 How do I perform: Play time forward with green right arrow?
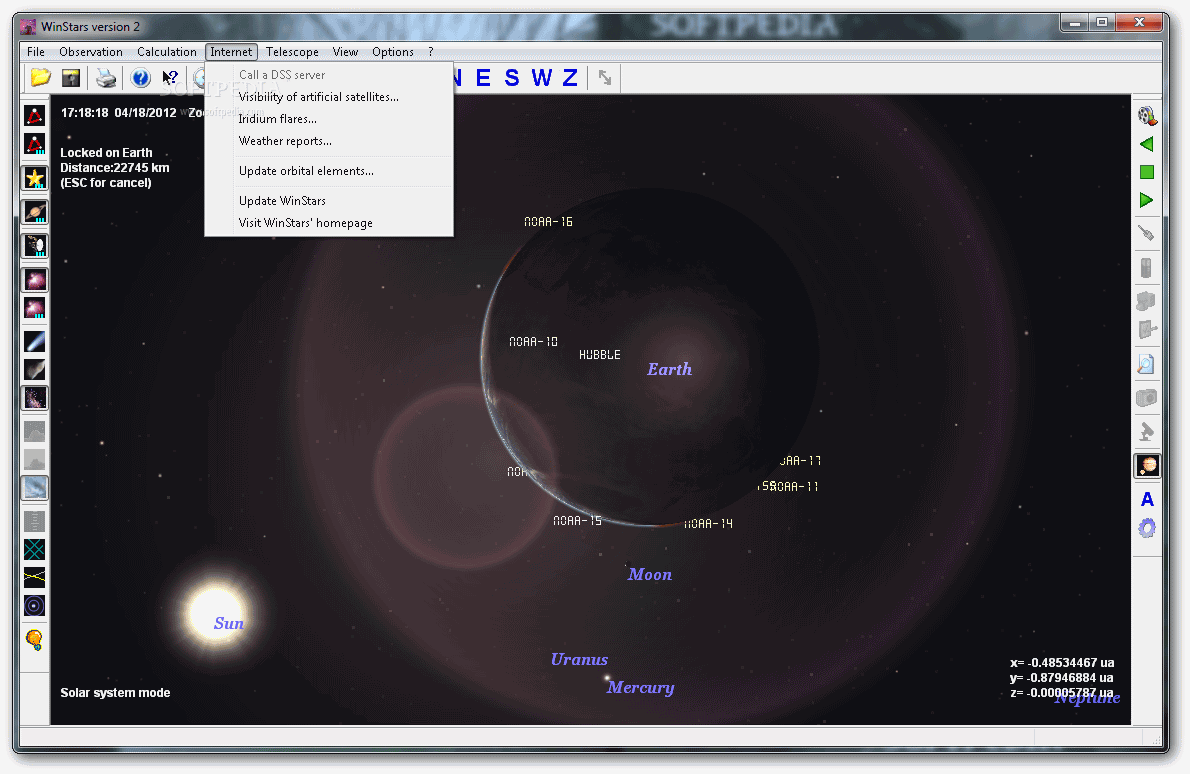1147,200
